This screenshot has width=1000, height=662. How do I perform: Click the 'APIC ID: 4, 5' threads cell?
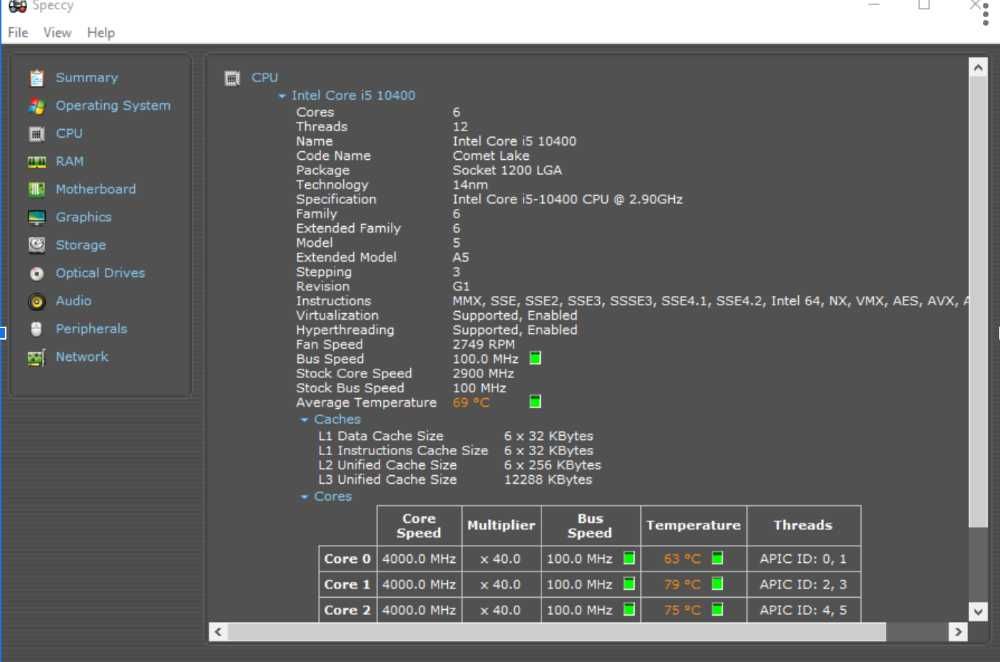pyautogui.click(x=803, y=610)
